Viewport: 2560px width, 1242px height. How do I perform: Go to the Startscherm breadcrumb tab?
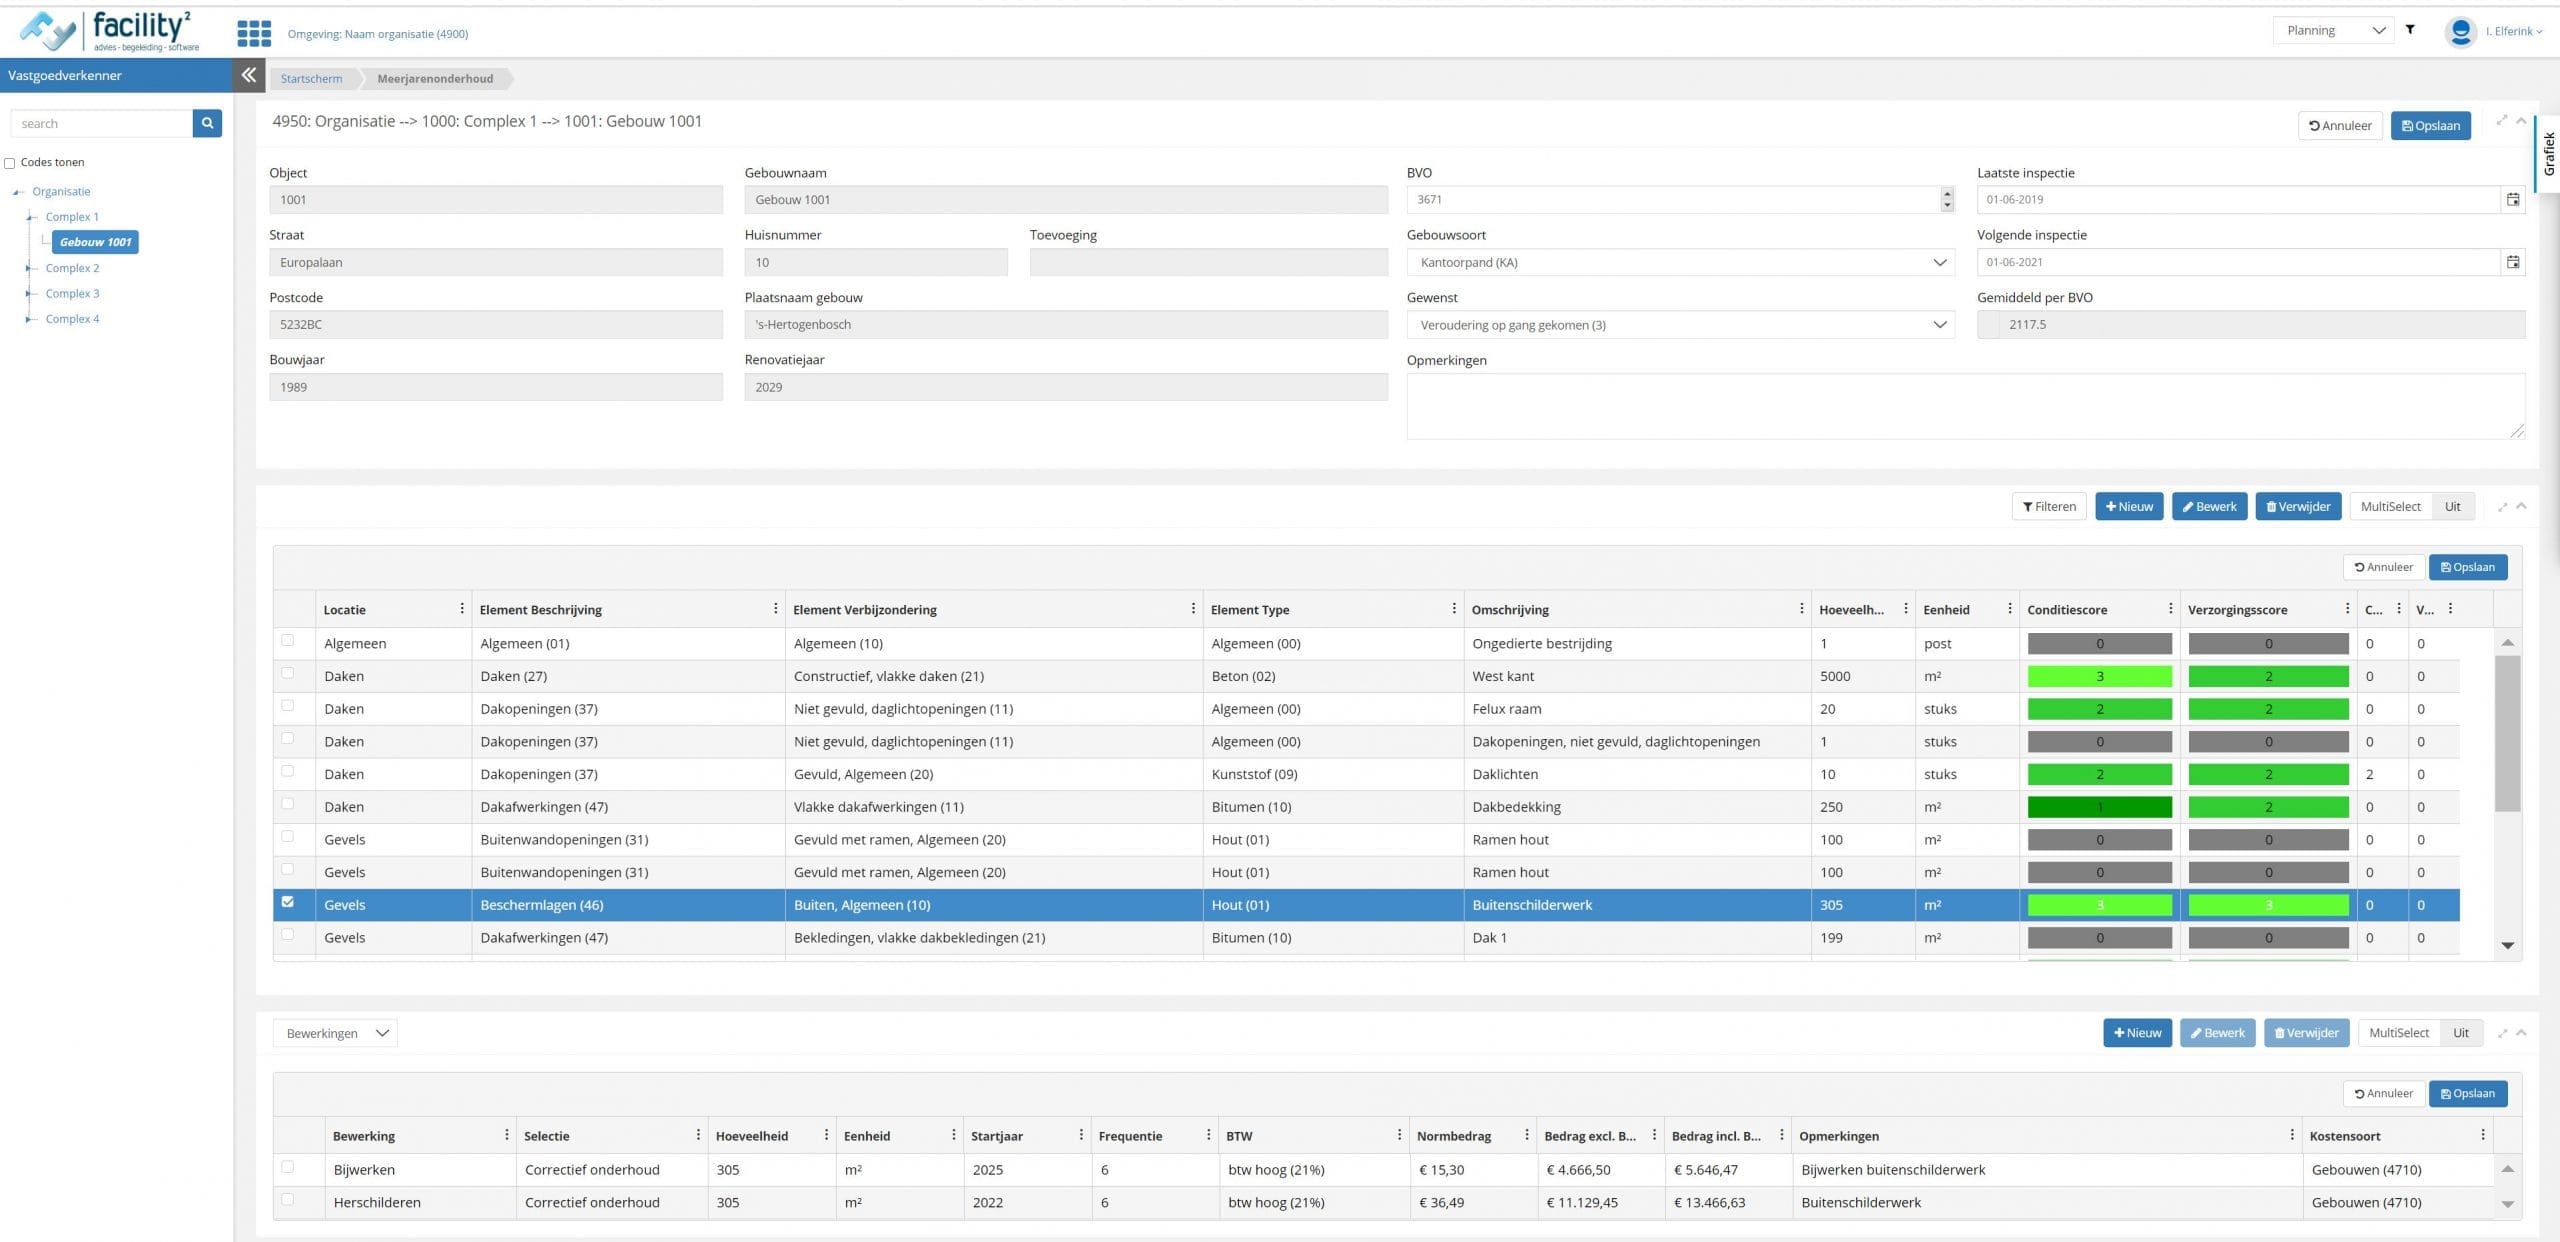pyautogui.click(x=311, y=78)
